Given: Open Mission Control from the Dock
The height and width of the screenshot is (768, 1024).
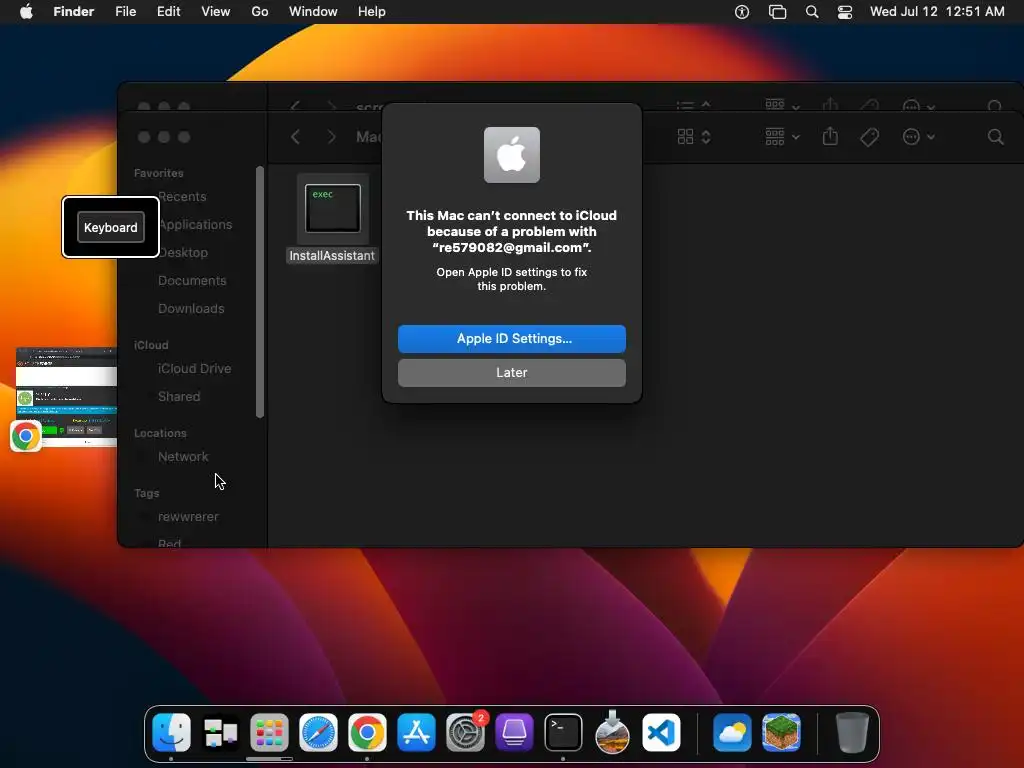Looking at the screenshot, I should coord(220,733).
